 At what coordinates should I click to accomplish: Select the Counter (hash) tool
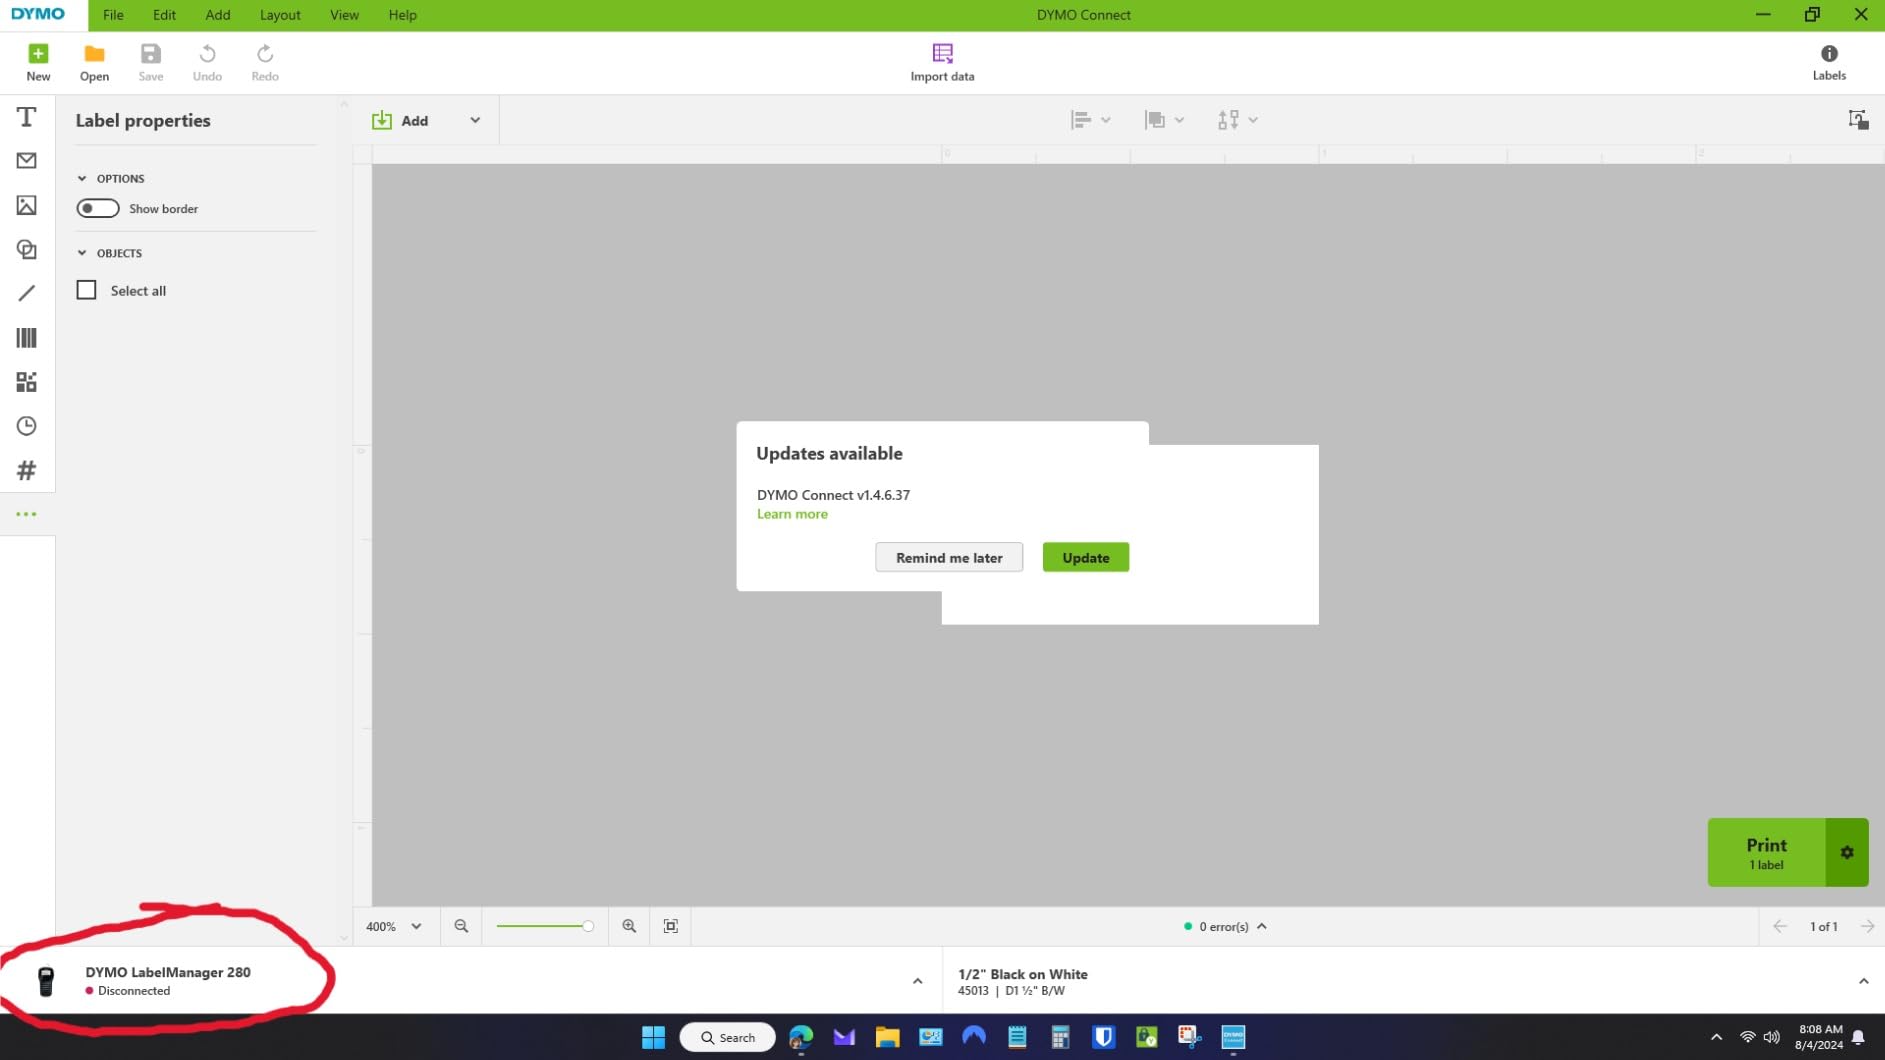pos(27,470)
